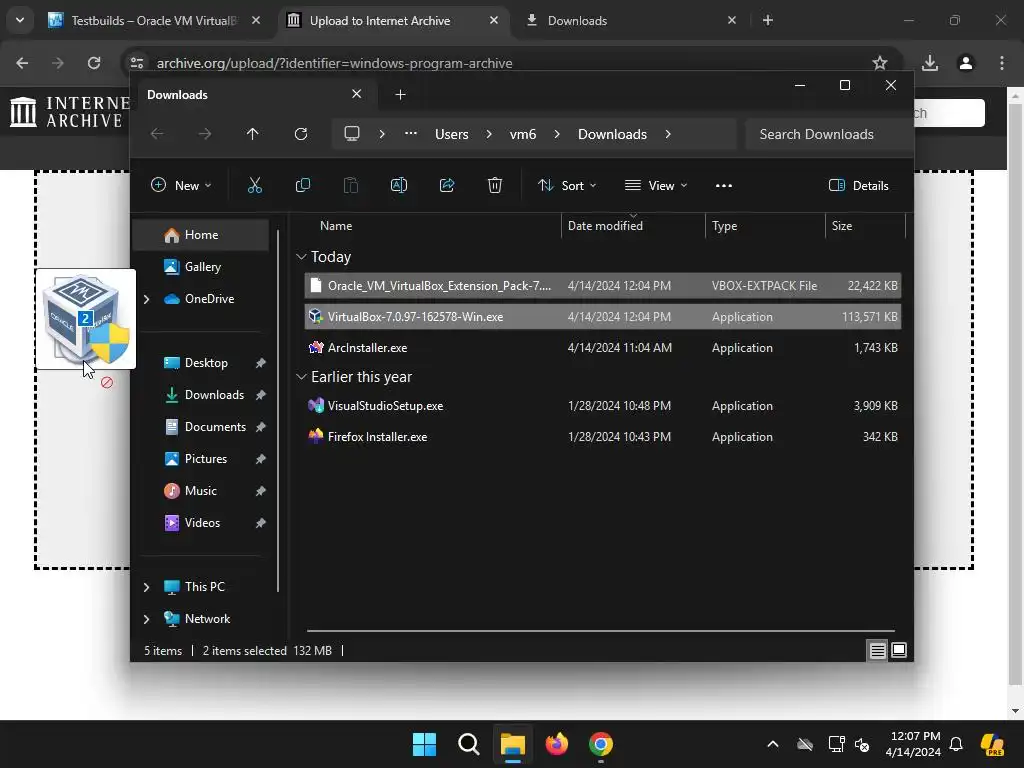Open the See more three-dots menu in Explorer toolbar

pos(724,185)
